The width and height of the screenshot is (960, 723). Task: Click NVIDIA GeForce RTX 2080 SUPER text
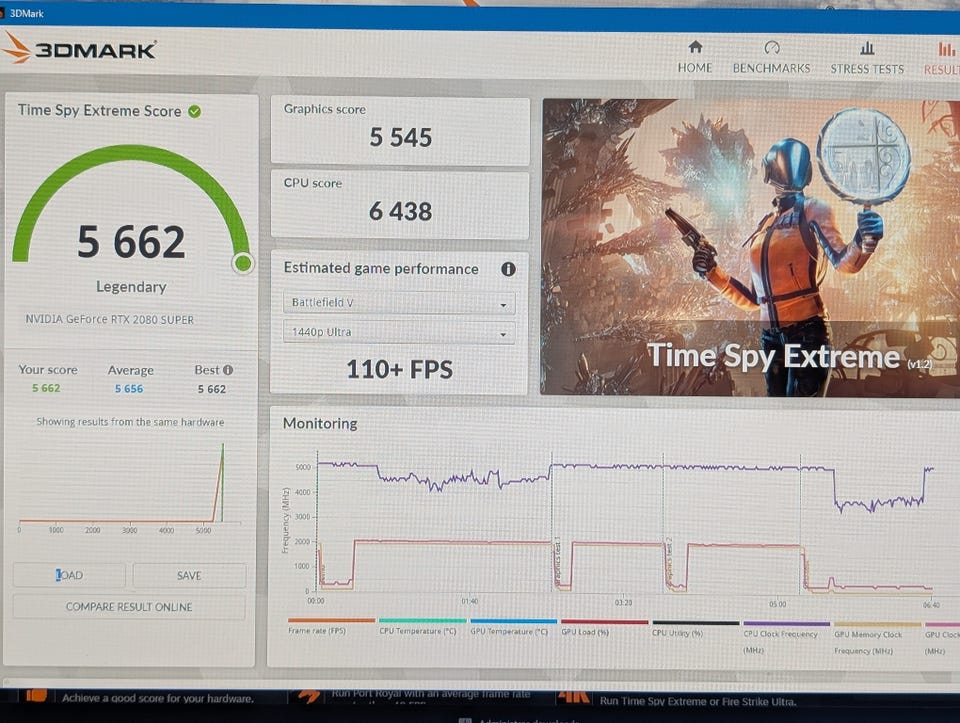click(110, 320)
